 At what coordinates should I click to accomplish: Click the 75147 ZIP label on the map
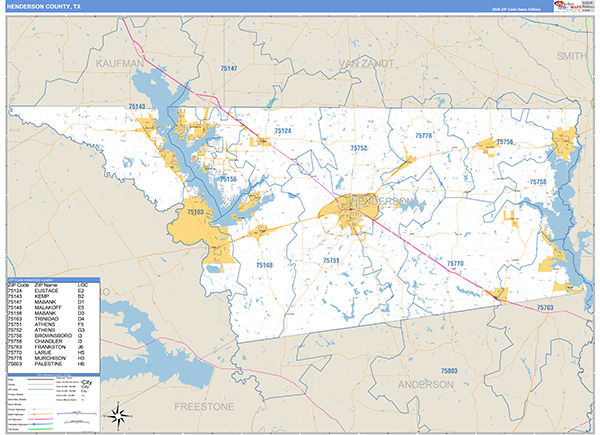coord(229,68)
